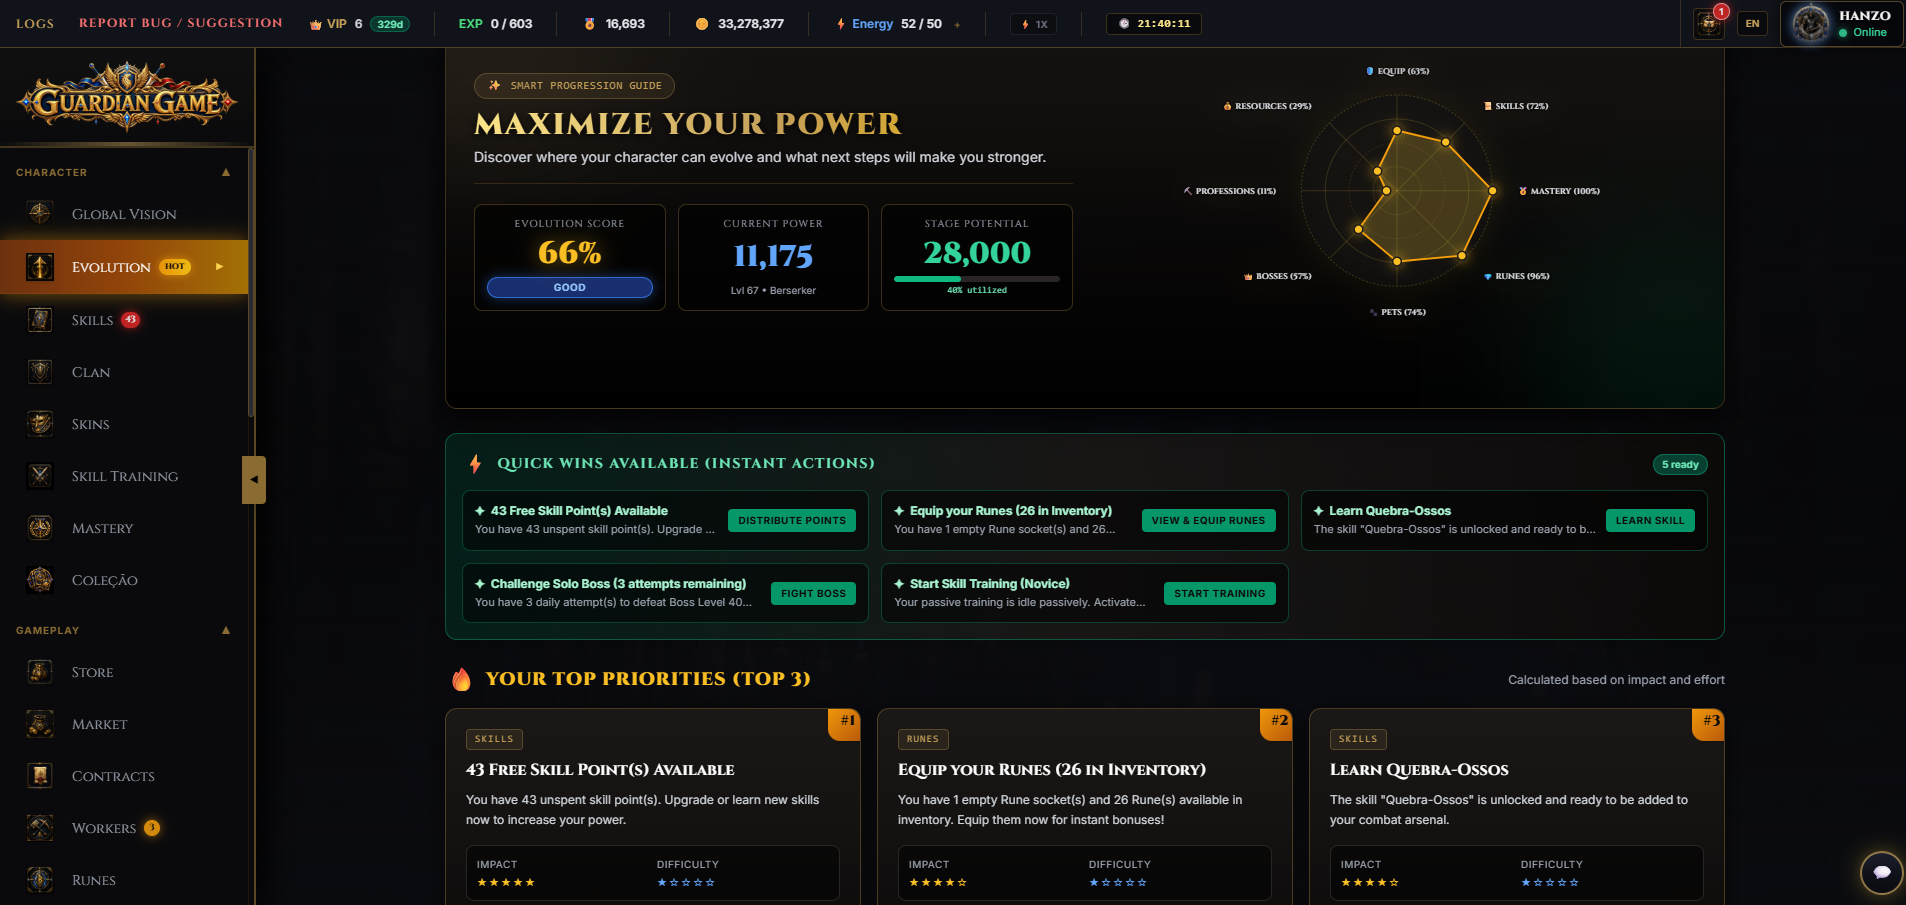Image resolution: width=1906 pixels, height=905 pixels.
Task: Click View & Equip Runes button
Action: click(x=1208, y=520)
